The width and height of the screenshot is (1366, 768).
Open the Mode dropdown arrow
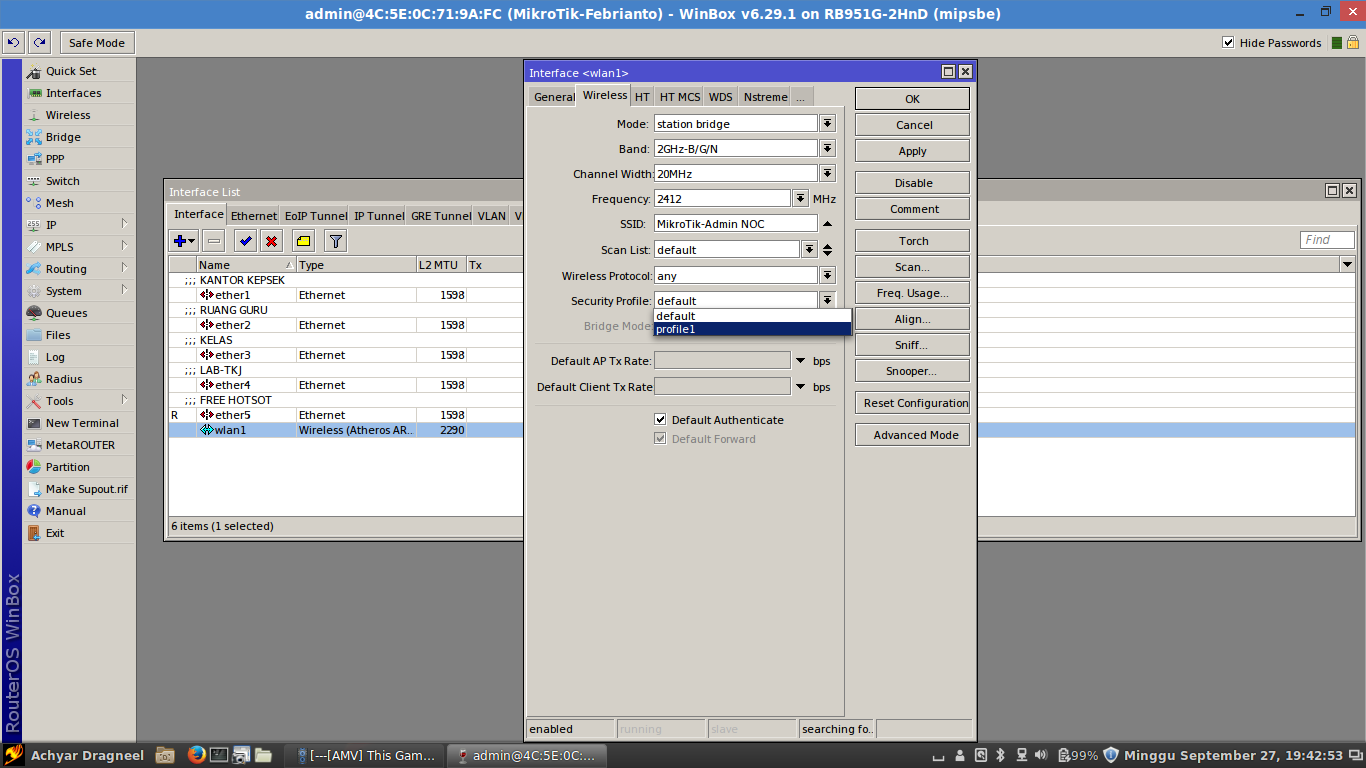pos(827,123)
